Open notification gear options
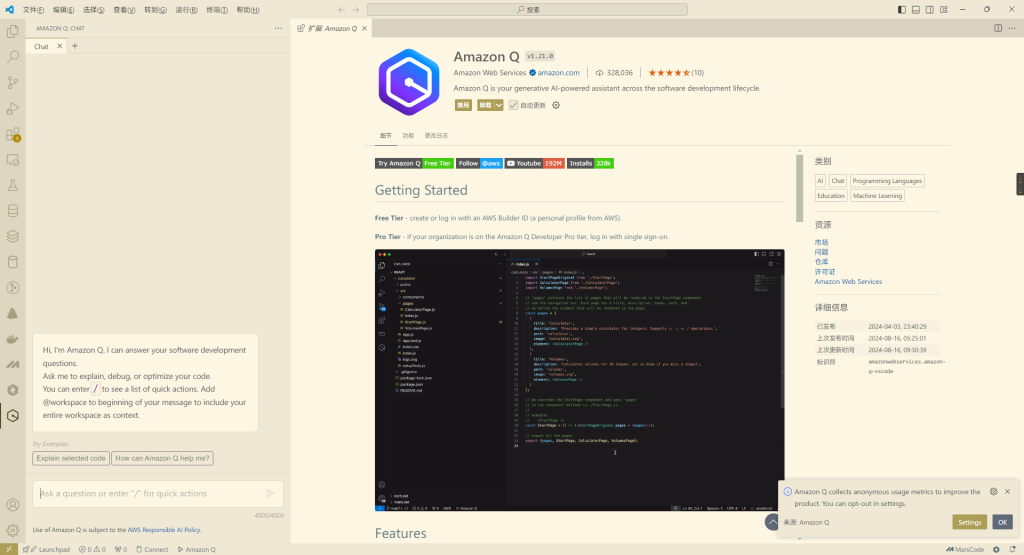This screenshot has height=555, width=1024. click(x=993, y=492)
